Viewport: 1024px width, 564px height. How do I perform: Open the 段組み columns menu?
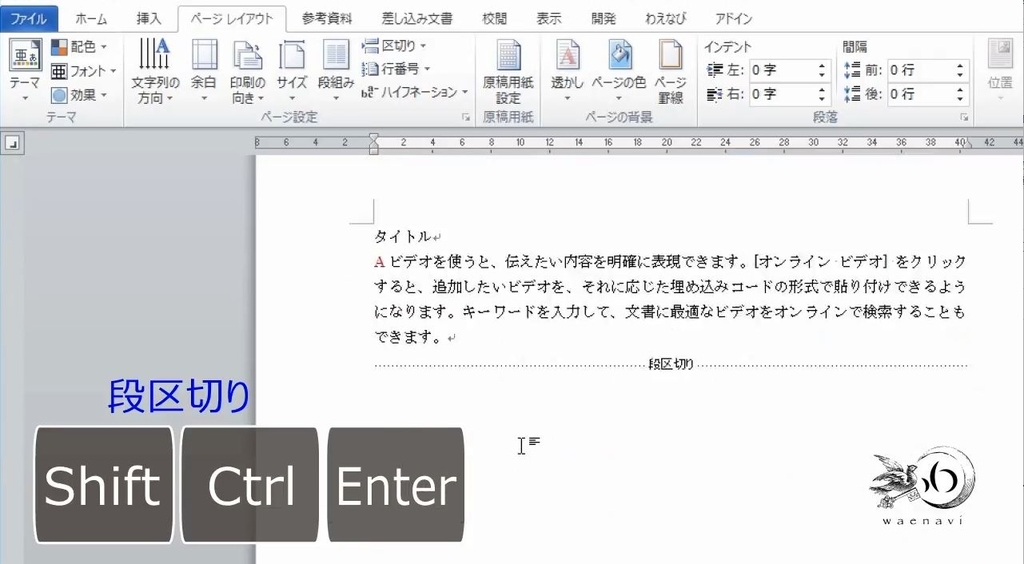[x=336, y=70]
